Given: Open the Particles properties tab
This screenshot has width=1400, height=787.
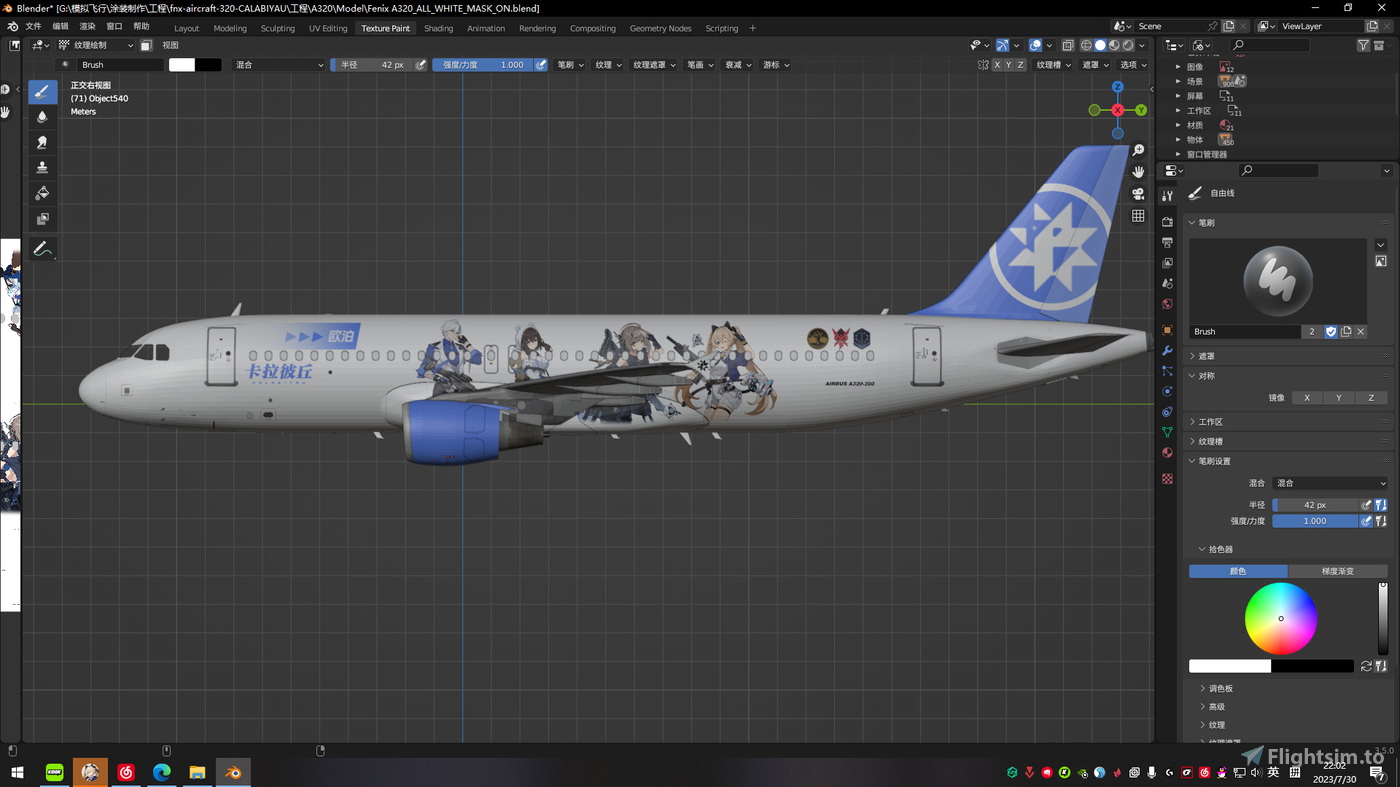Looking at the screenshot, I should tap(1167, 371).
